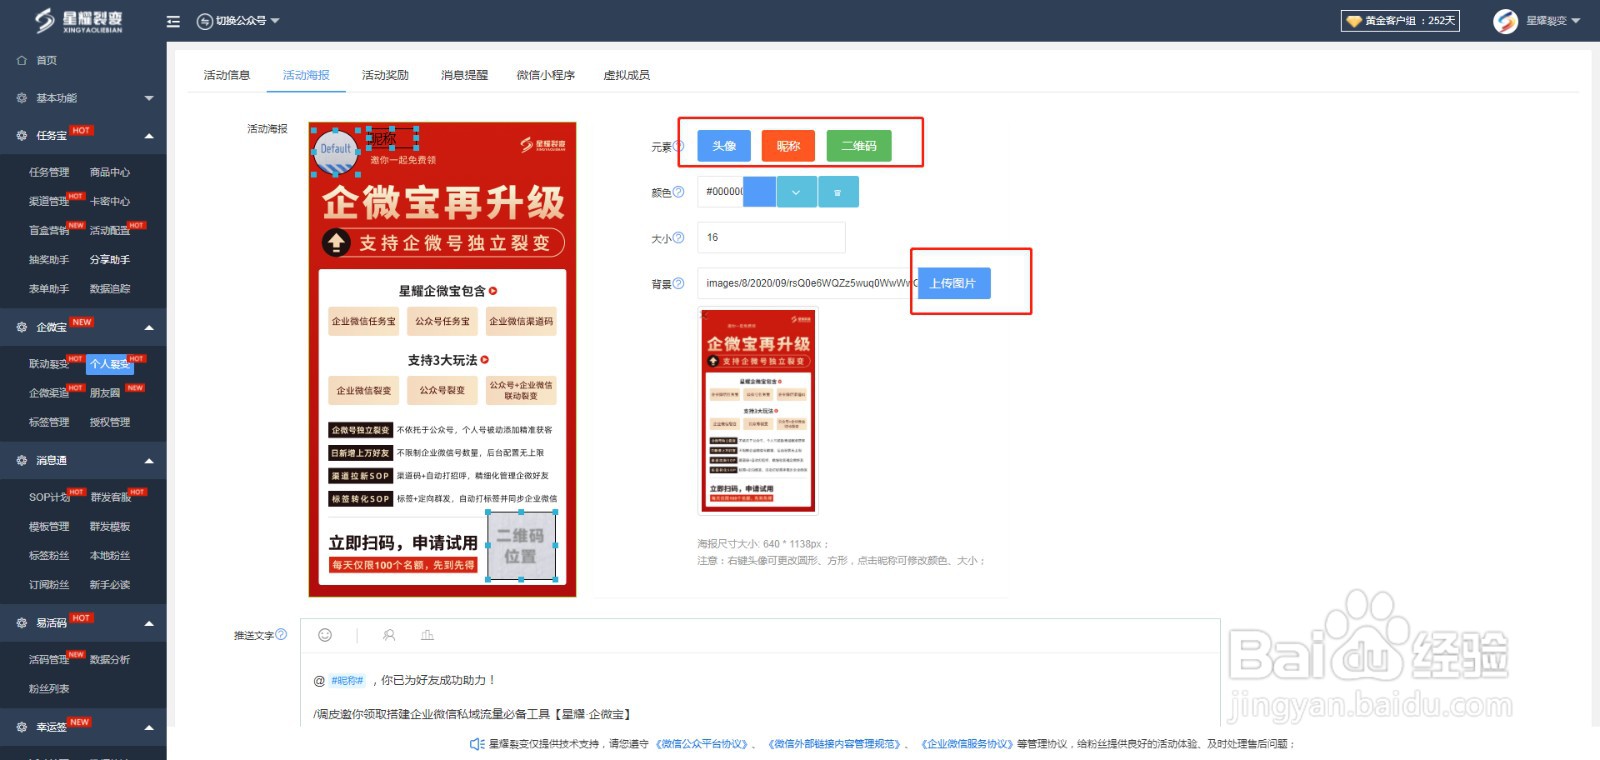Click the 星耀裂变 logo in the header

(79, 21)
